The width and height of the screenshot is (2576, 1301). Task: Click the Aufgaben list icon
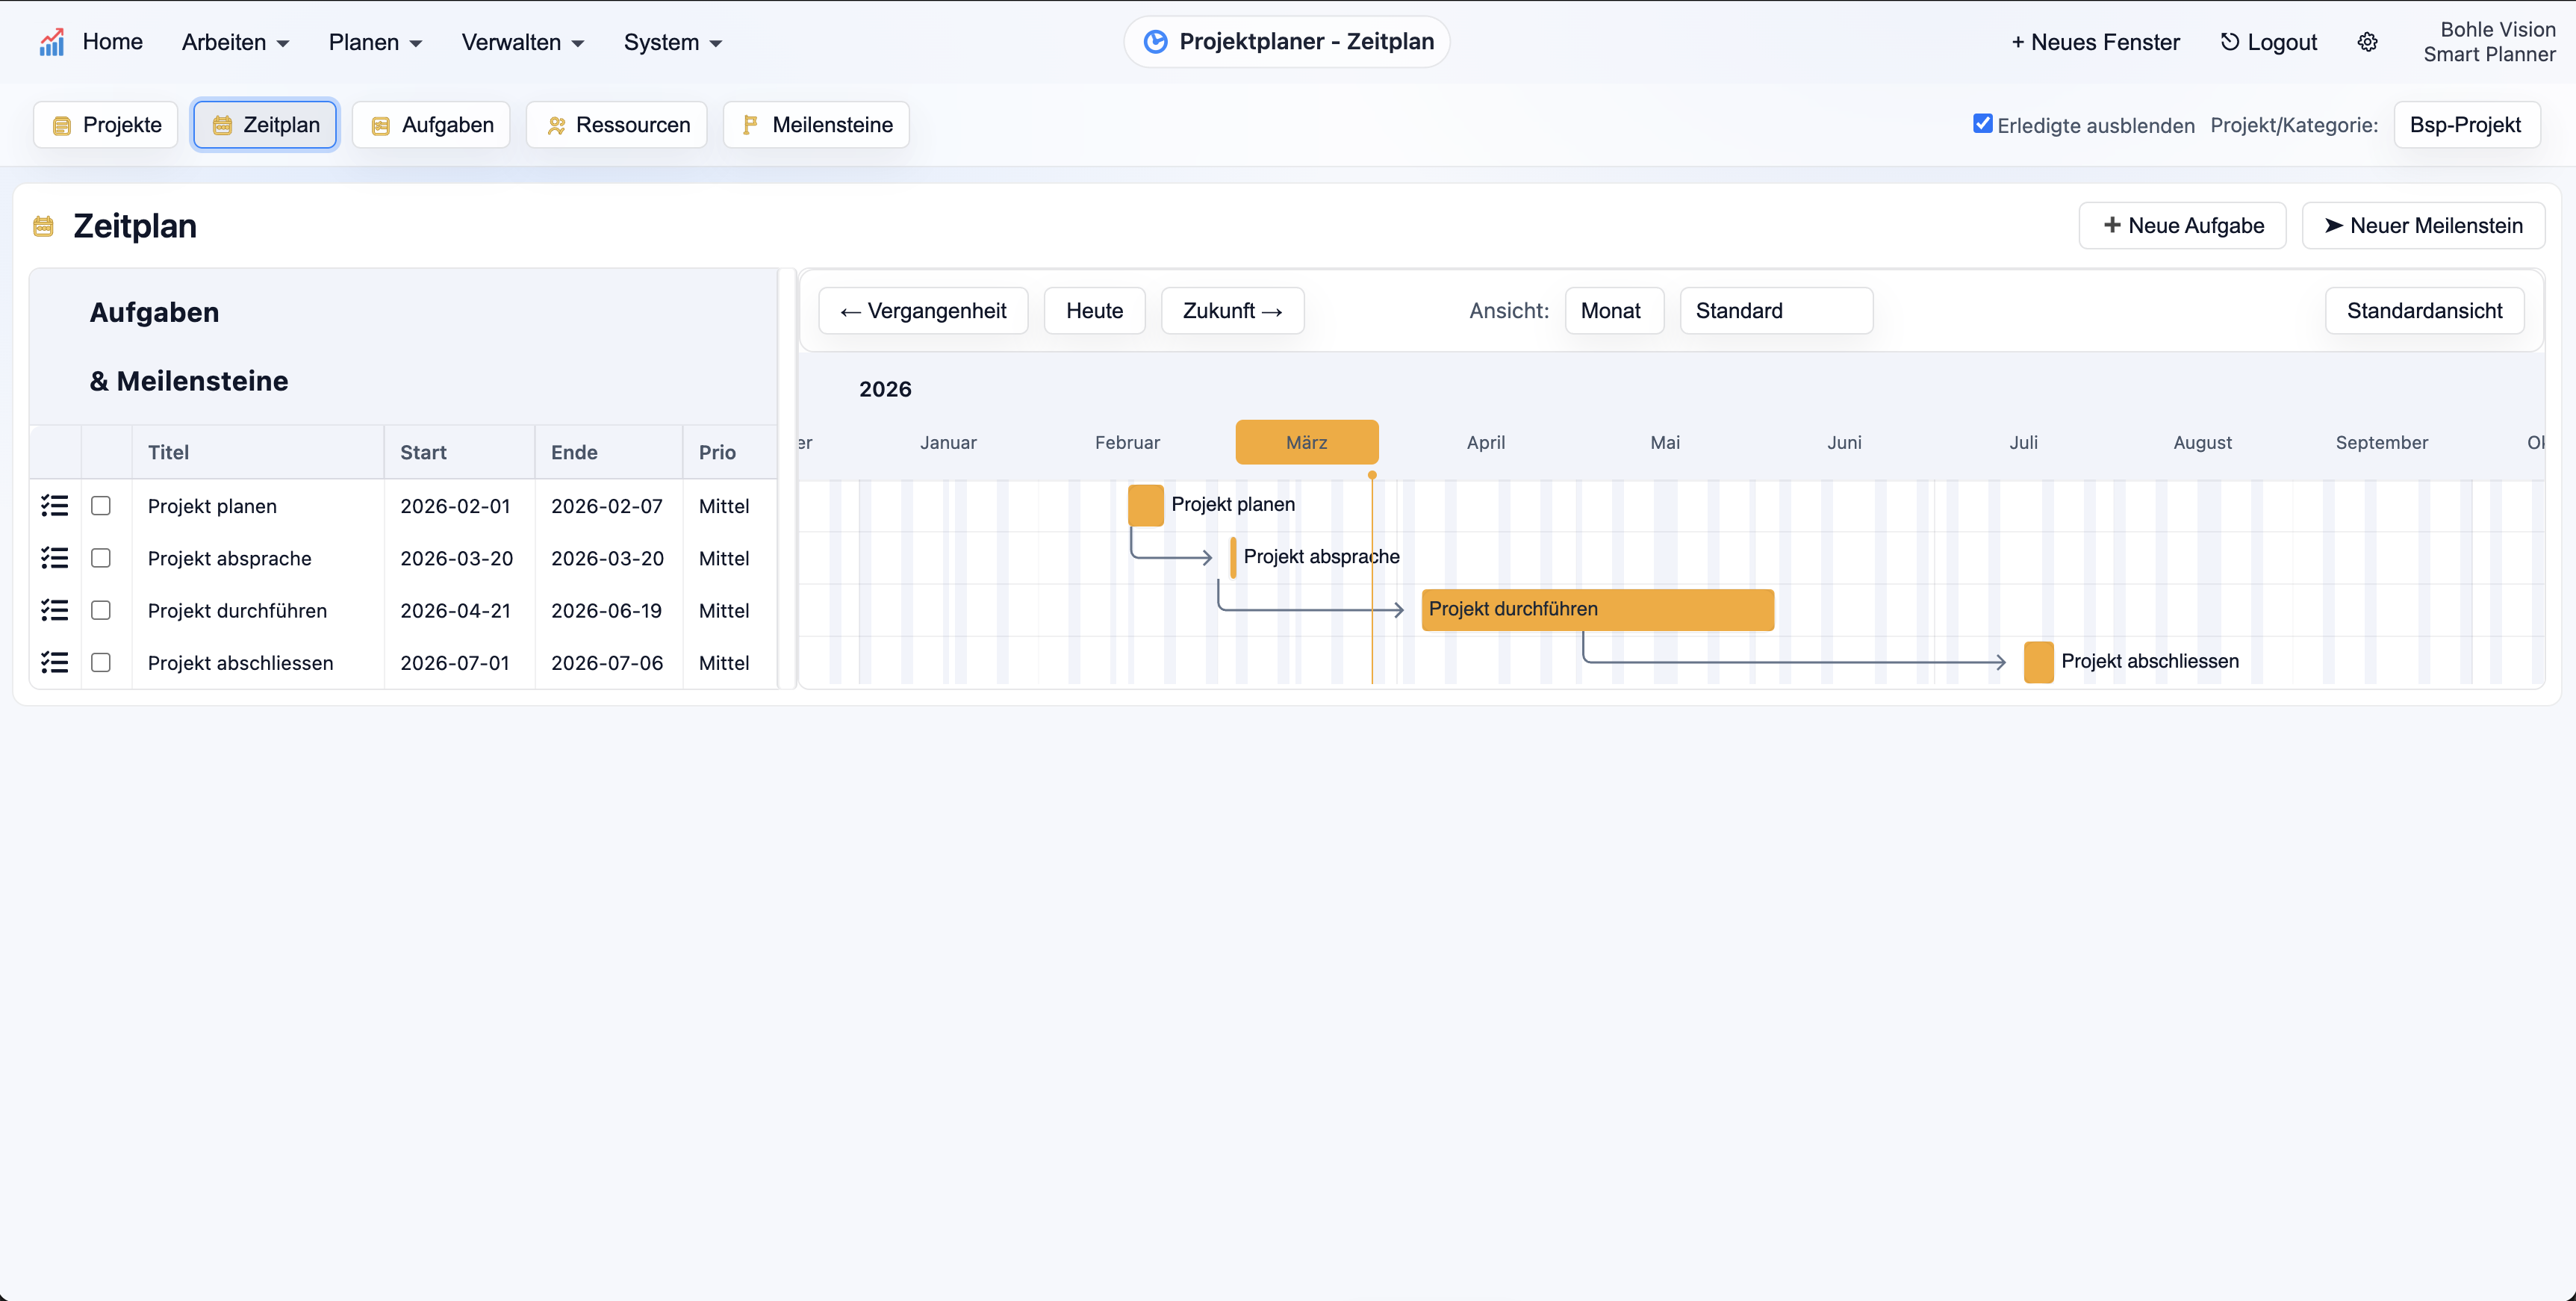[x=379, y=124]
